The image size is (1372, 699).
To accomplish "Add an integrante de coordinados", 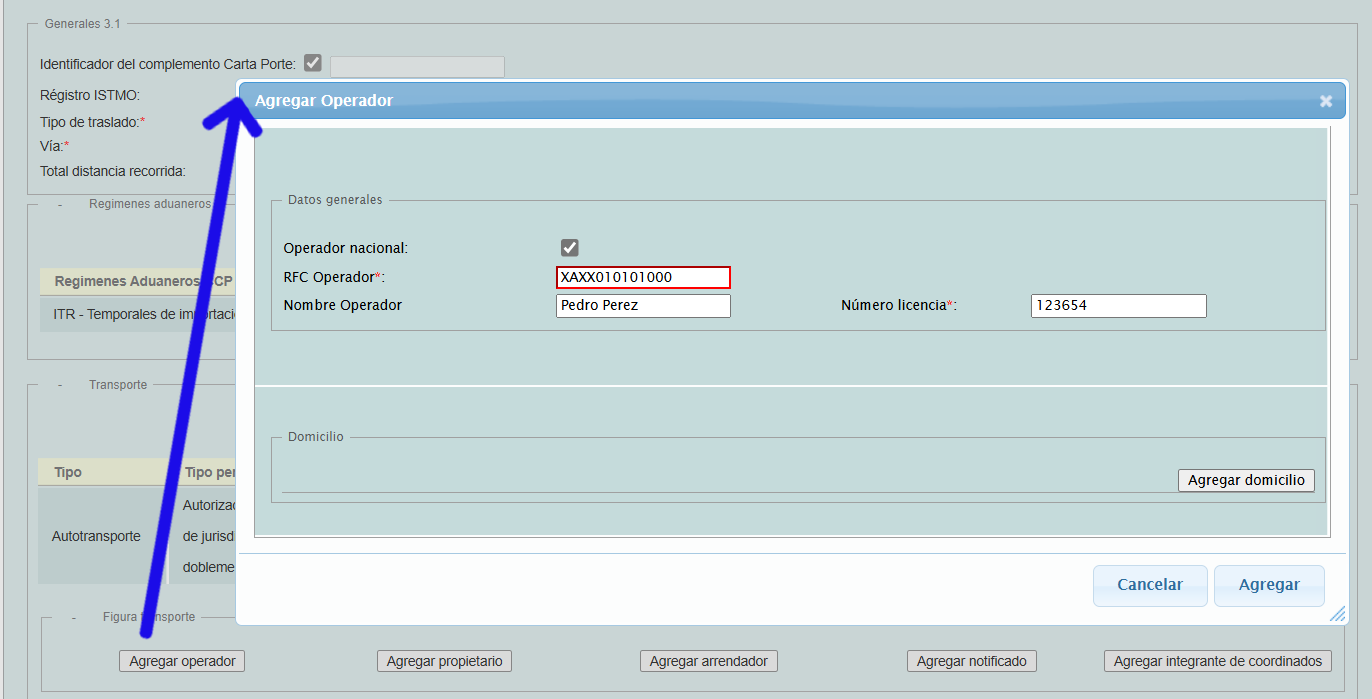I will click(x=1217, y=661).
